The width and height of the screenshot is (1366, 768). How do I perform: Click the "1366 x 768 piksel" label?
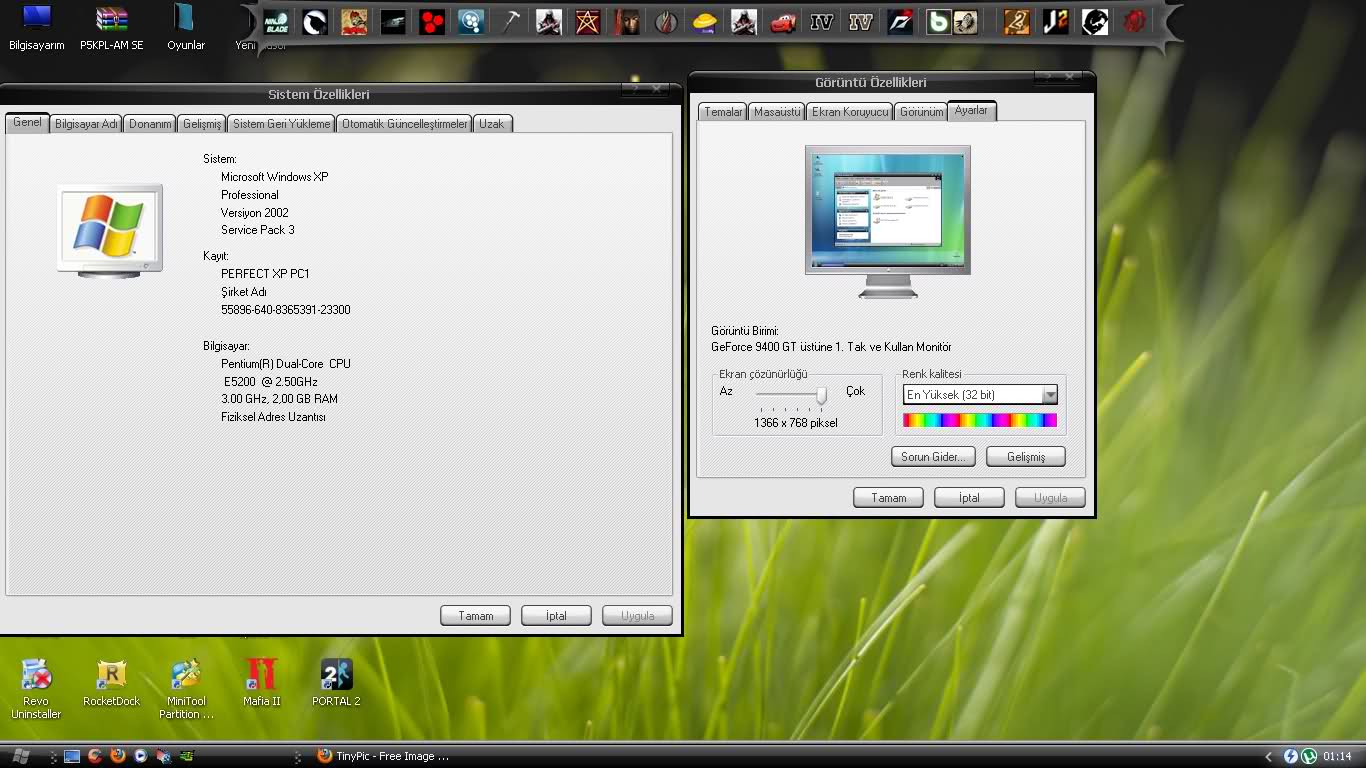(x=796, y=423)
